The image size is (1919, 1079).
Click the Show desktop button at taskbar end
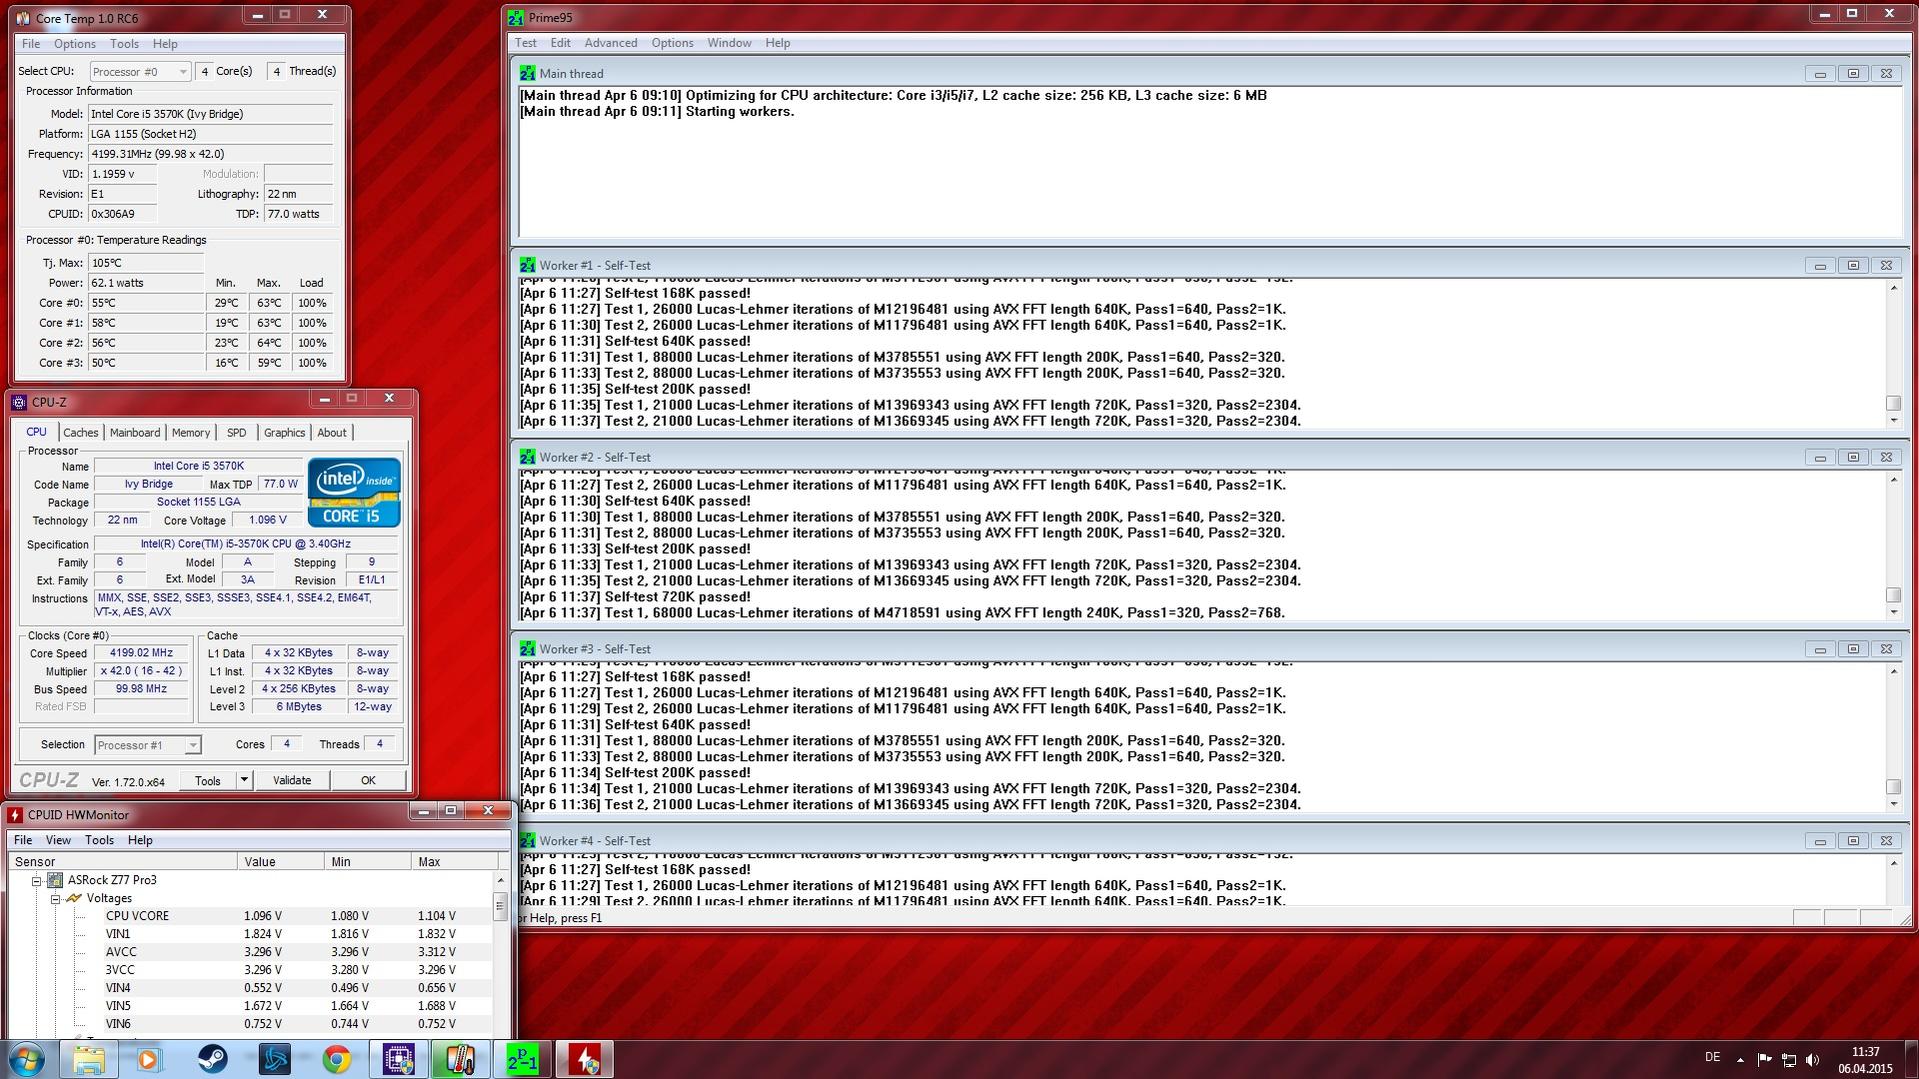coord(1912,1059)
